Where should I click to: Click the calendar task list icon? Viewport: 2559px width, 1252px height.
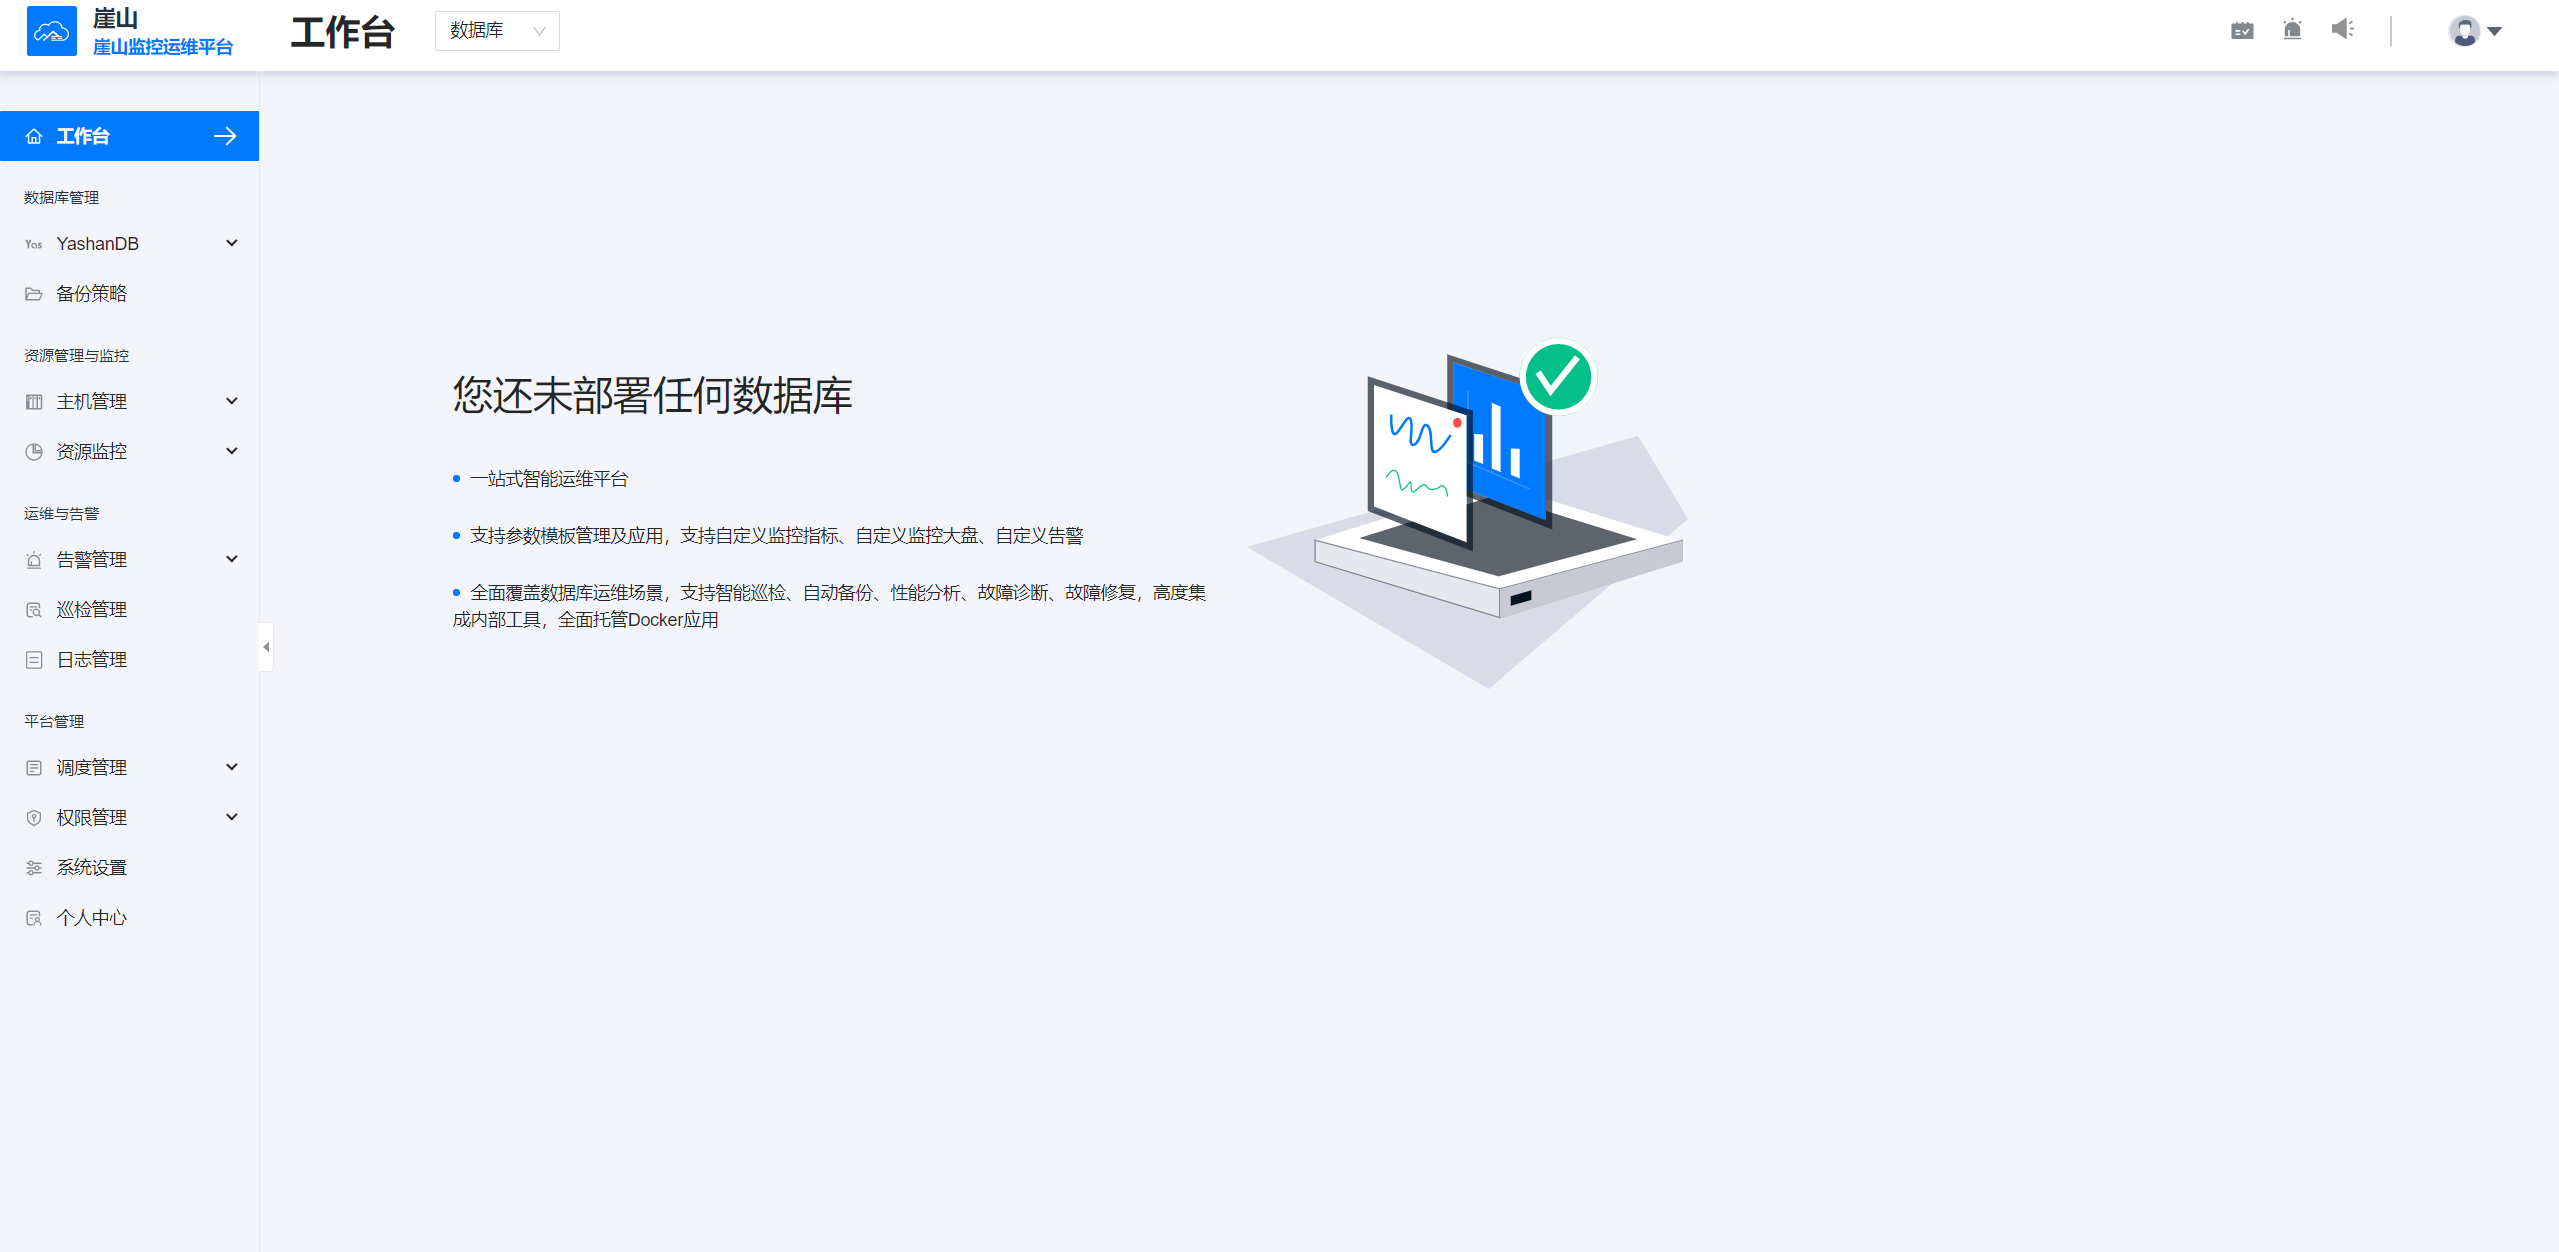coord(2242,30)
